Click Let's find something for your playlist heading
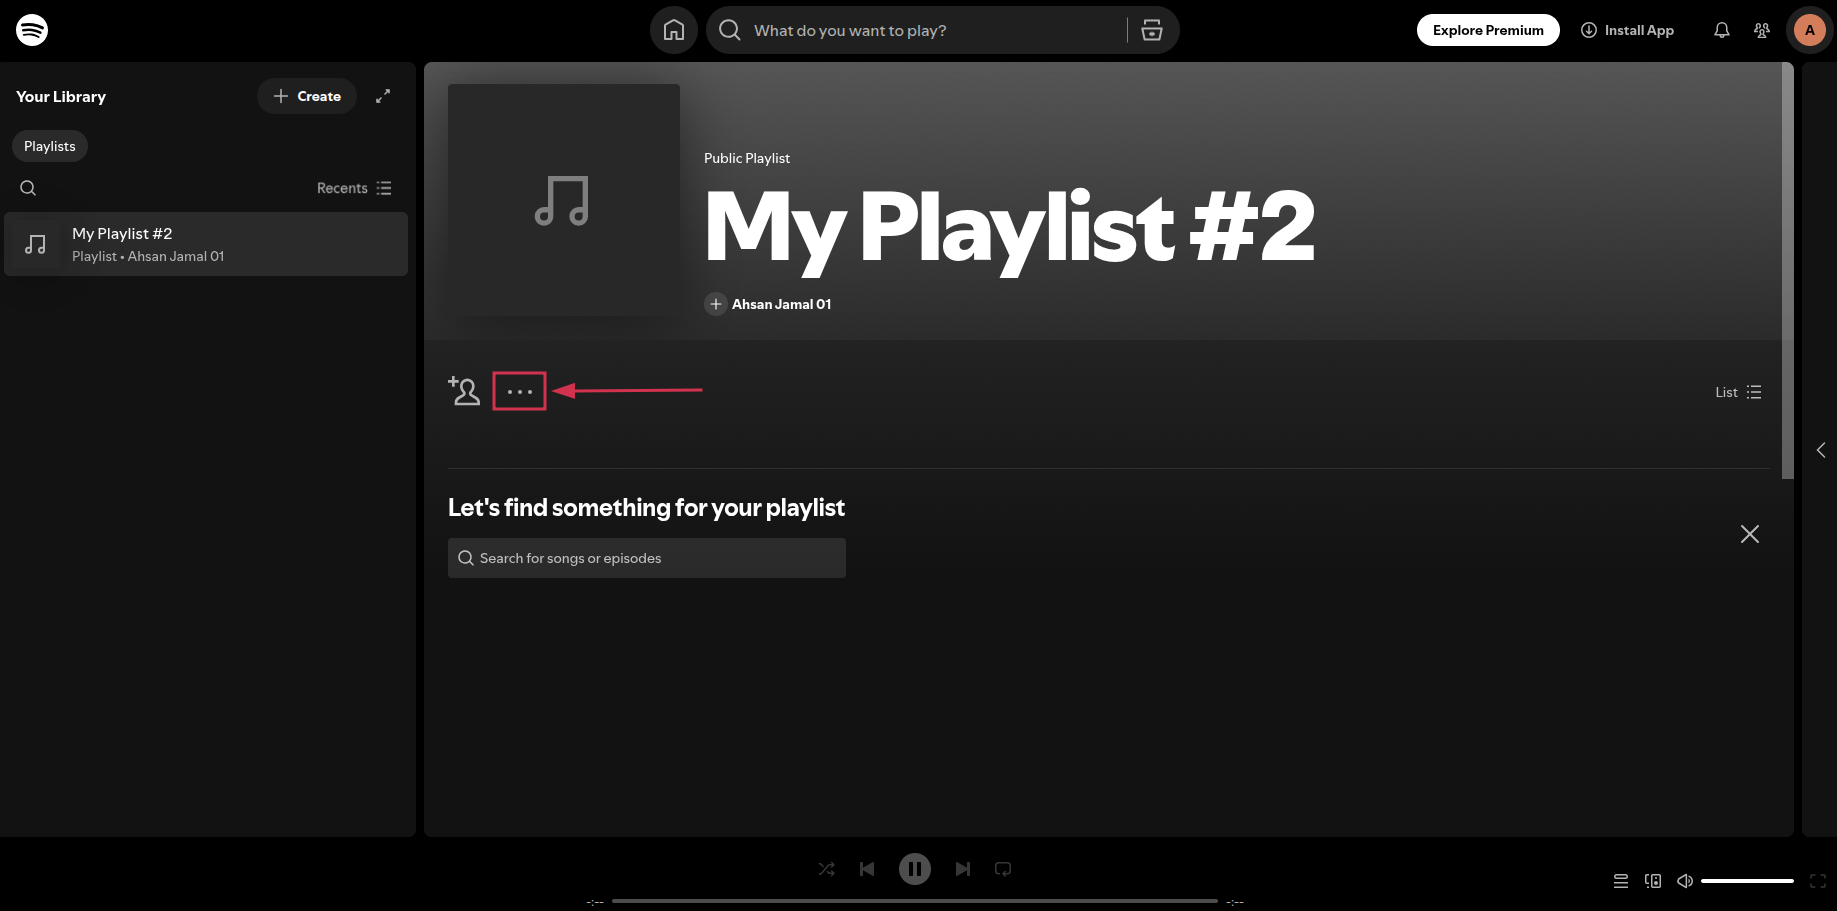 pyautogui.click(x=646, y=508)
